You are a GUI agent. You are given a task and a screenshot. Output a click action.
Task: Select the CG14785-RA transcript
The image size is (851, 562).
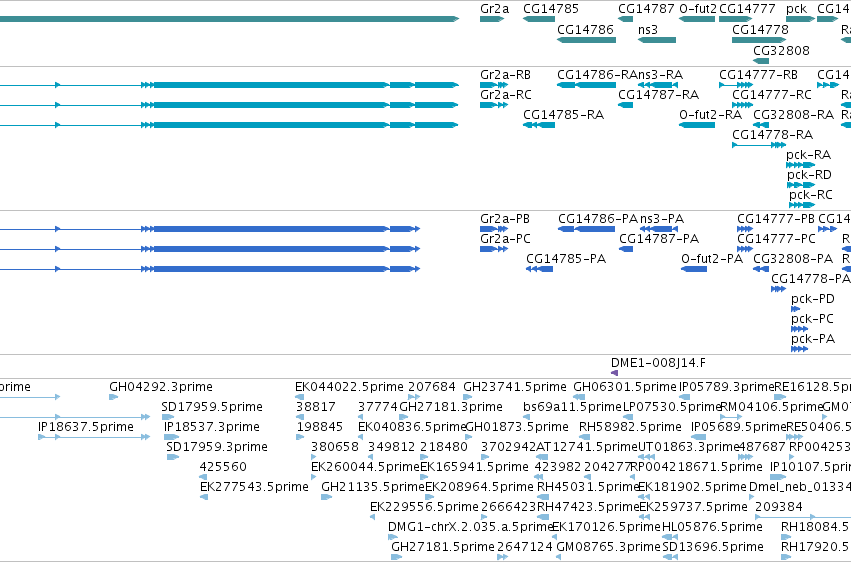point(539,125)
